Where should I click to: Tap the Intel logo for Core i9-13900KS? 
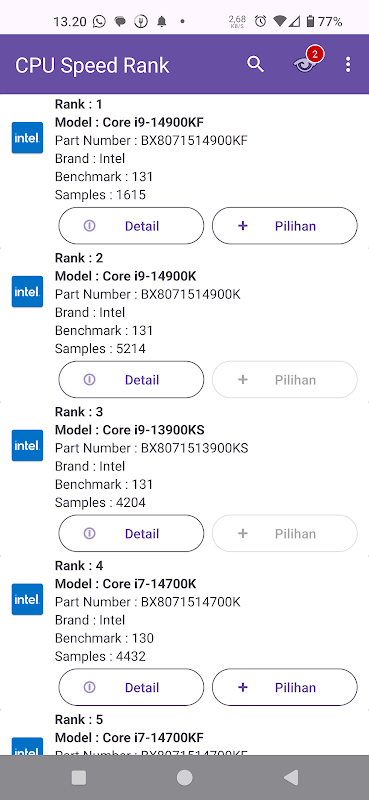point(27,445)
